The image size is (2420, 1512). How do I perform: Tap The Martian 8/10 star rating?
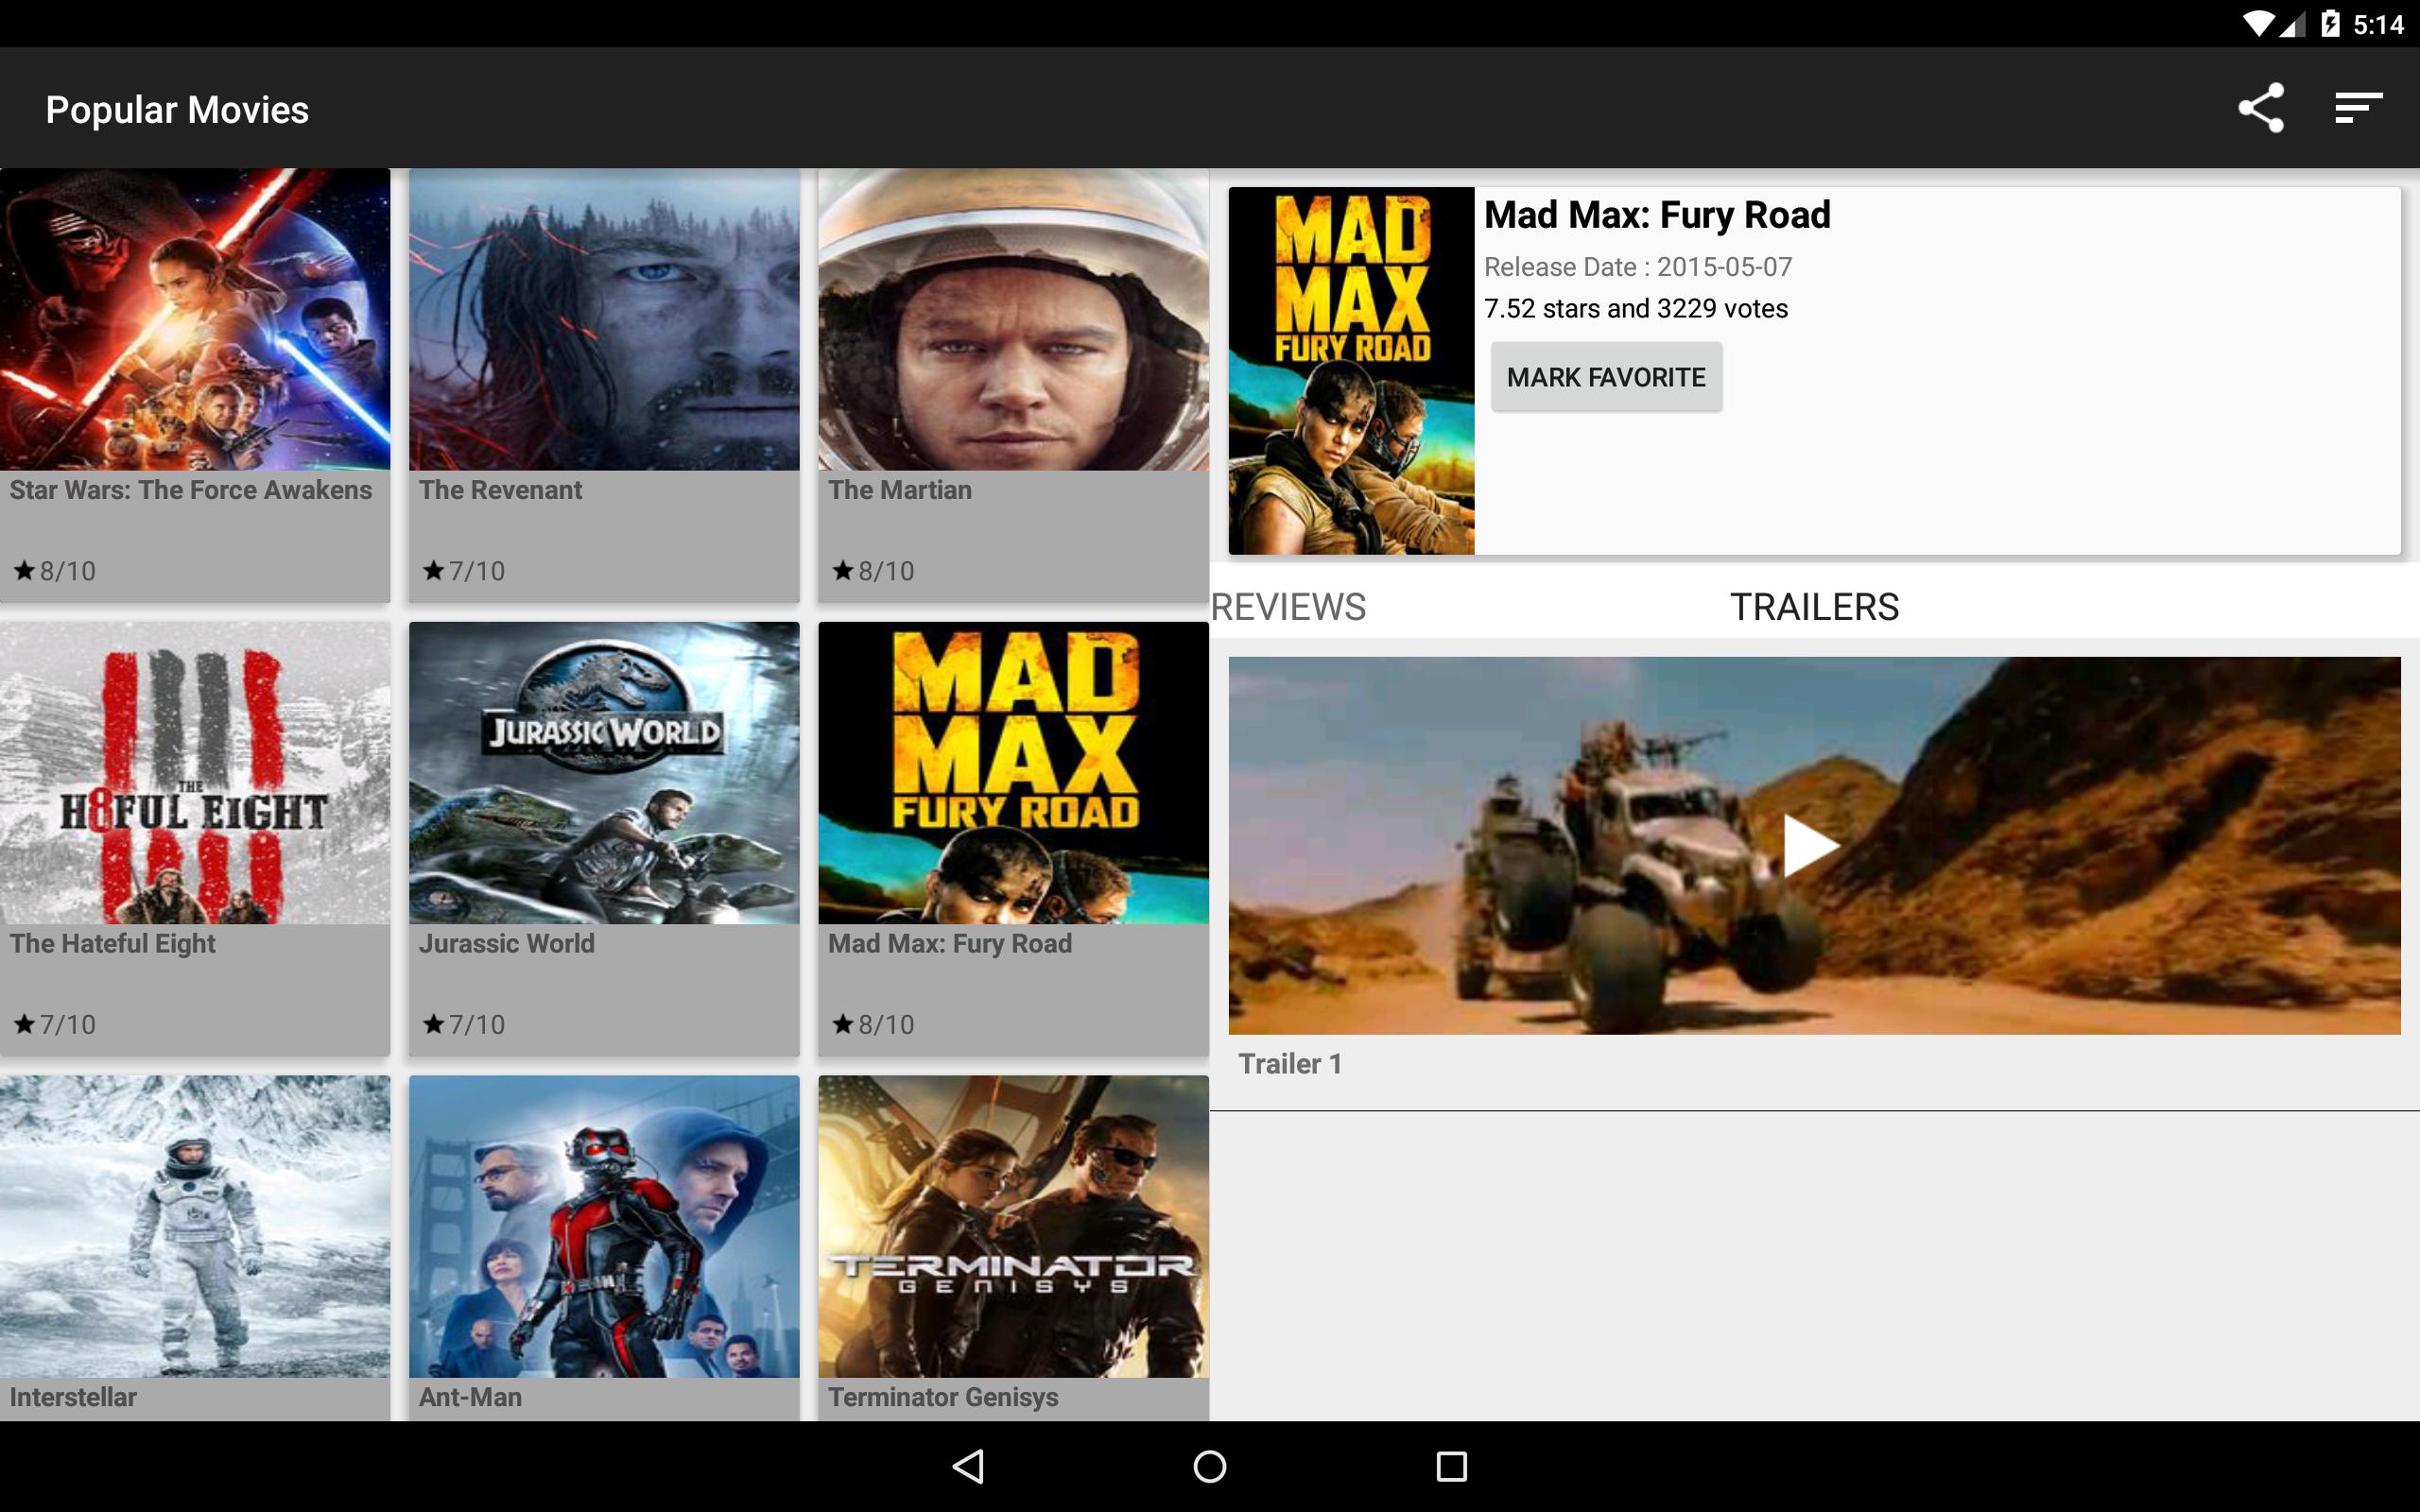[x=873, y=571]
